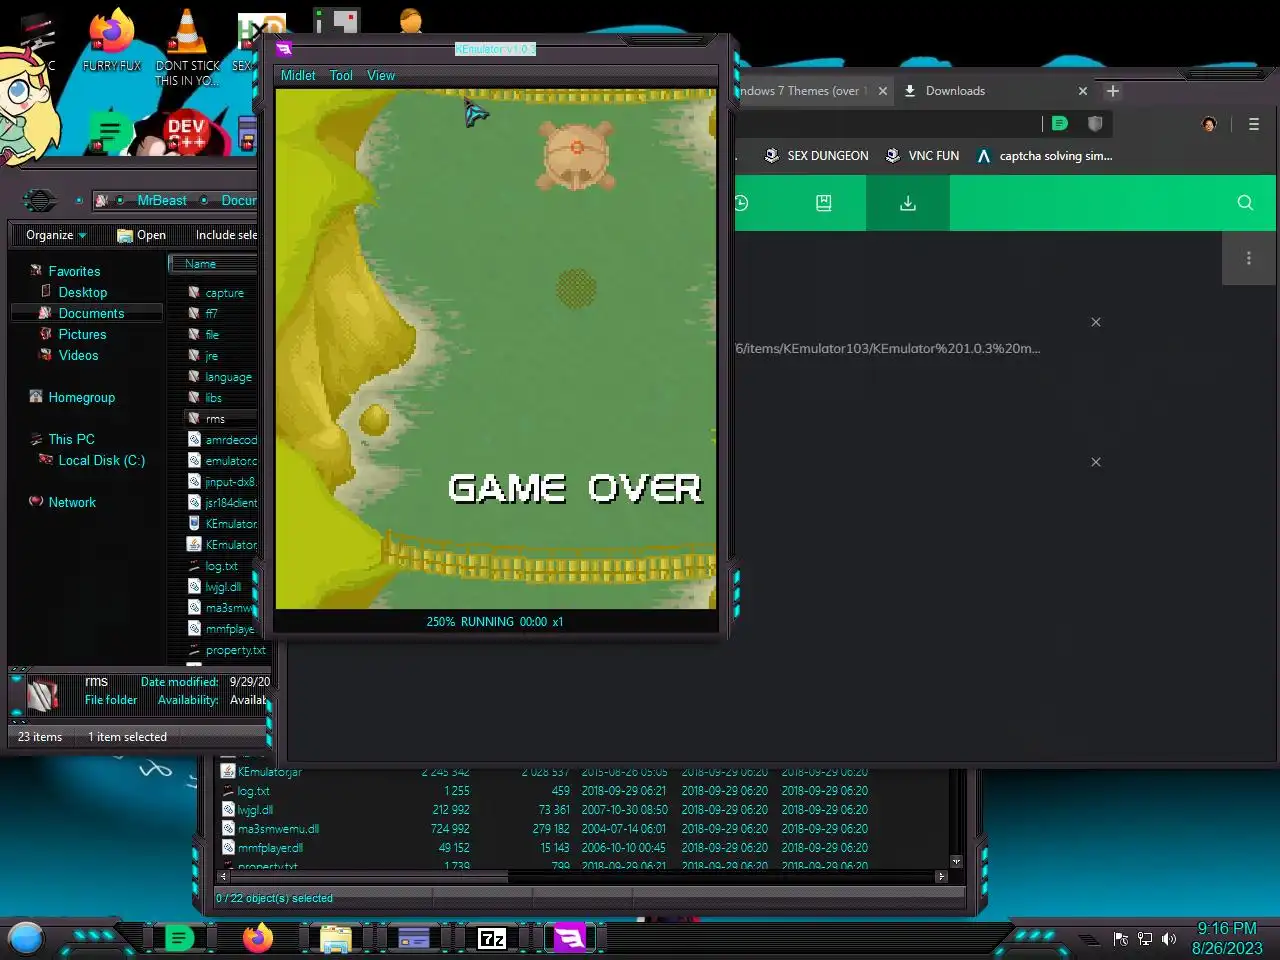Select ma3smwemu.dll in the 7-Zip window
This screenshot has height=960, width=1280.
(278, 829)
